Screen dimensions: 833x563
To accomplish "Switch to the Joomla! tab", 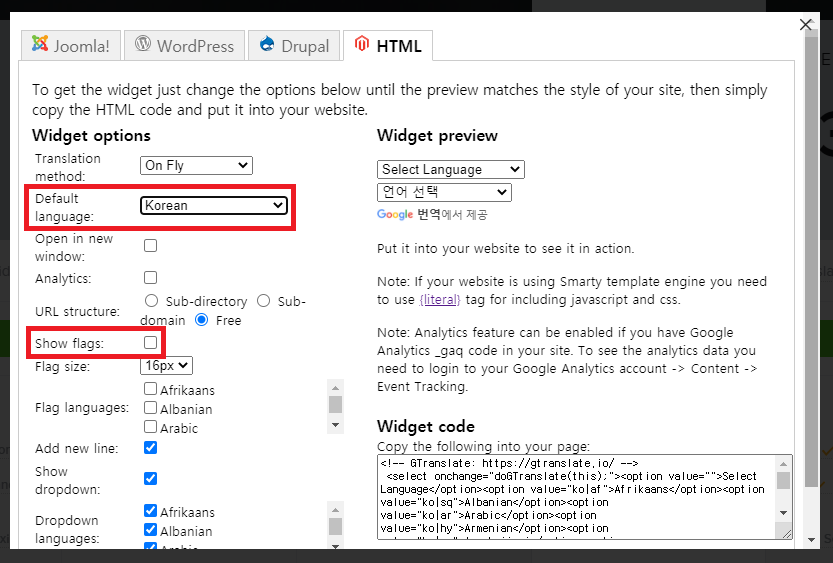I will tap(71, 46).
